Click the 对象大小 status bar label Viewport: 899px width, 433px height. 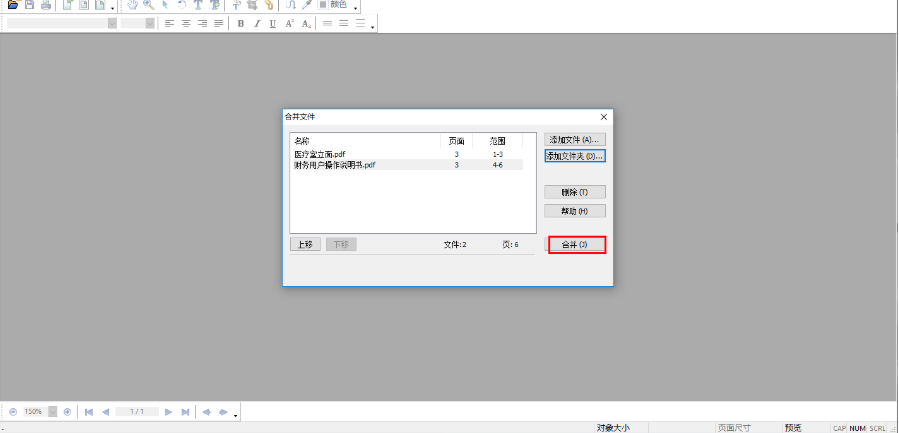pyautogui.click(x=613, y=428)
